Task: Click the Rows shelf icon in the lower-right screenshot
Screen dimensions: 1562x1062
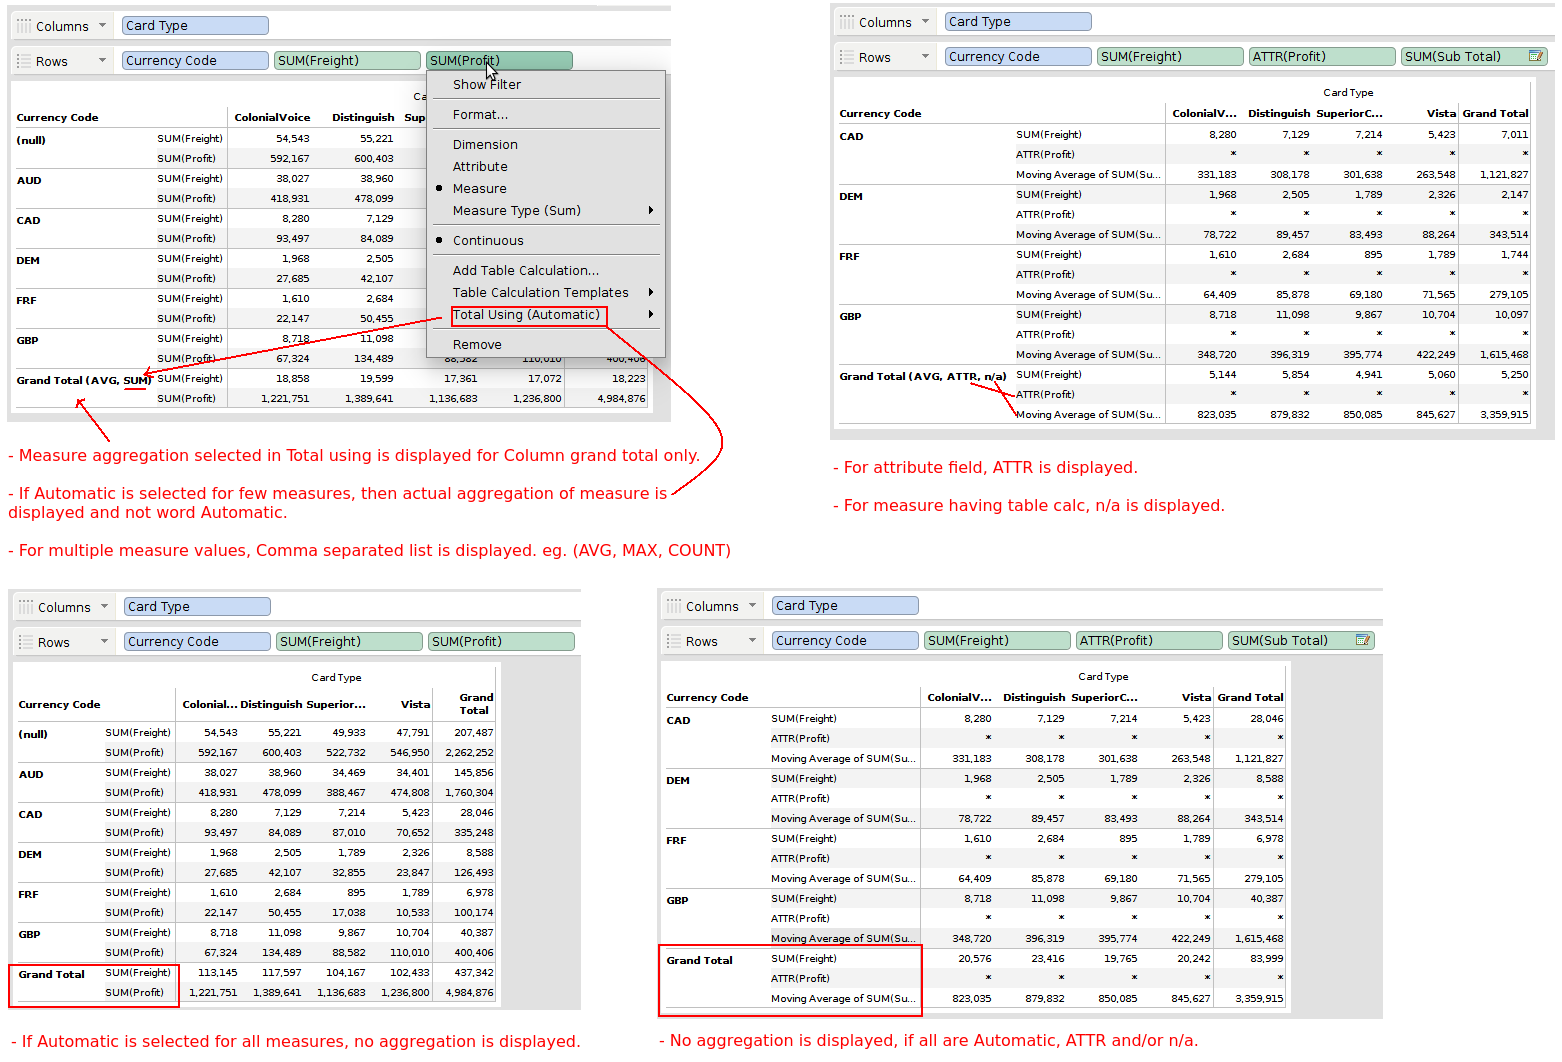Action: tap(674, 641)
